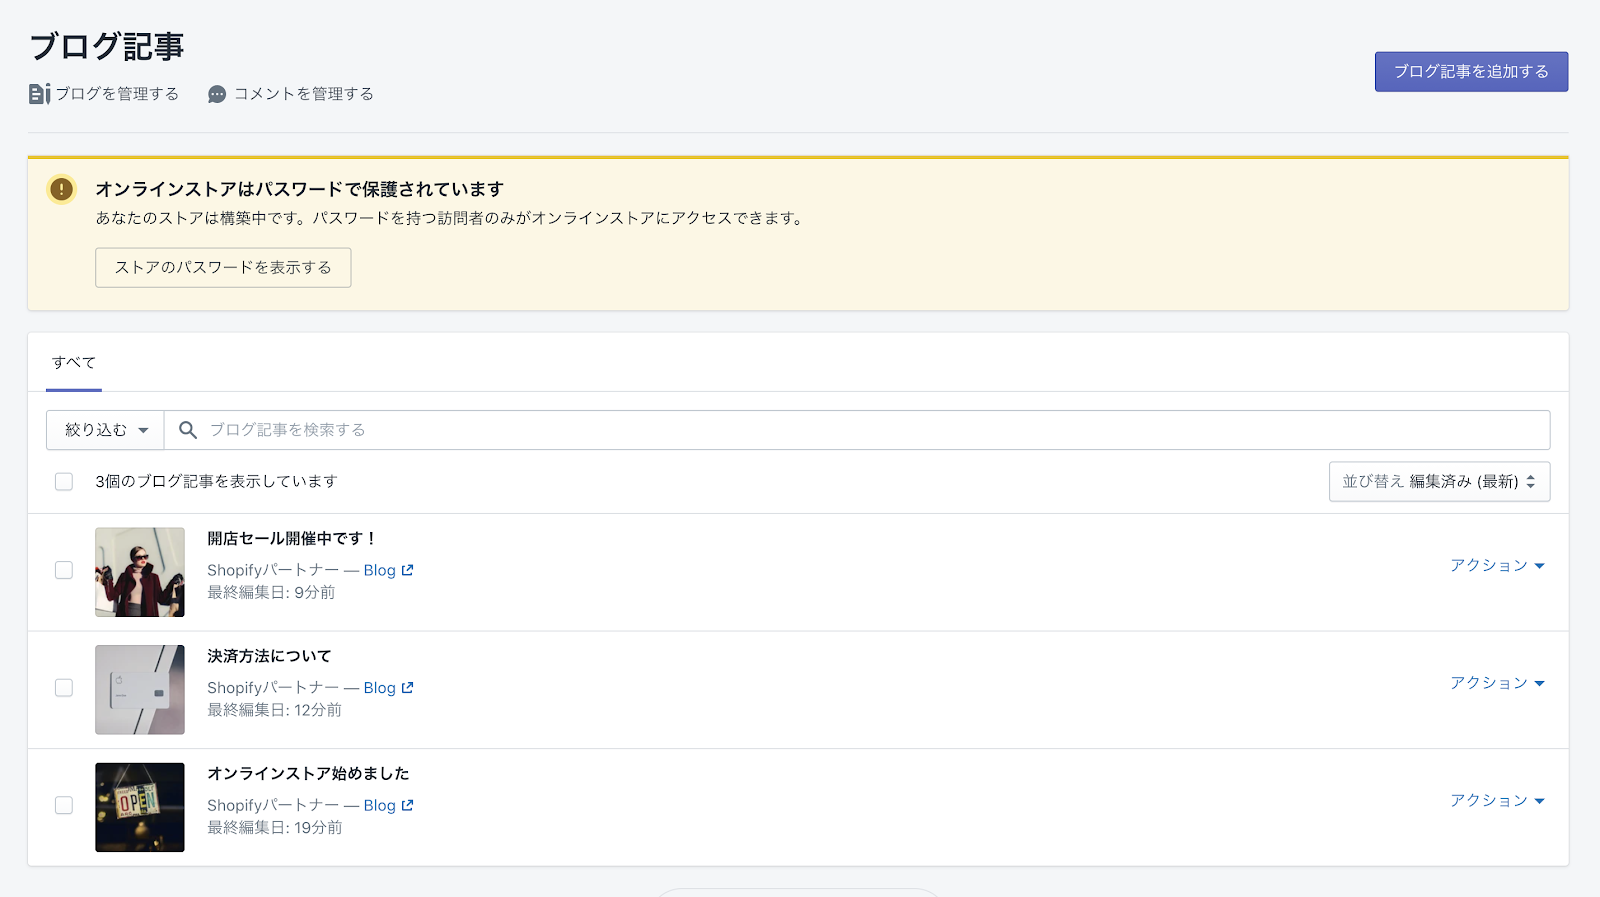Open external Blog link icon for 開店セール開催中です！

407,570
